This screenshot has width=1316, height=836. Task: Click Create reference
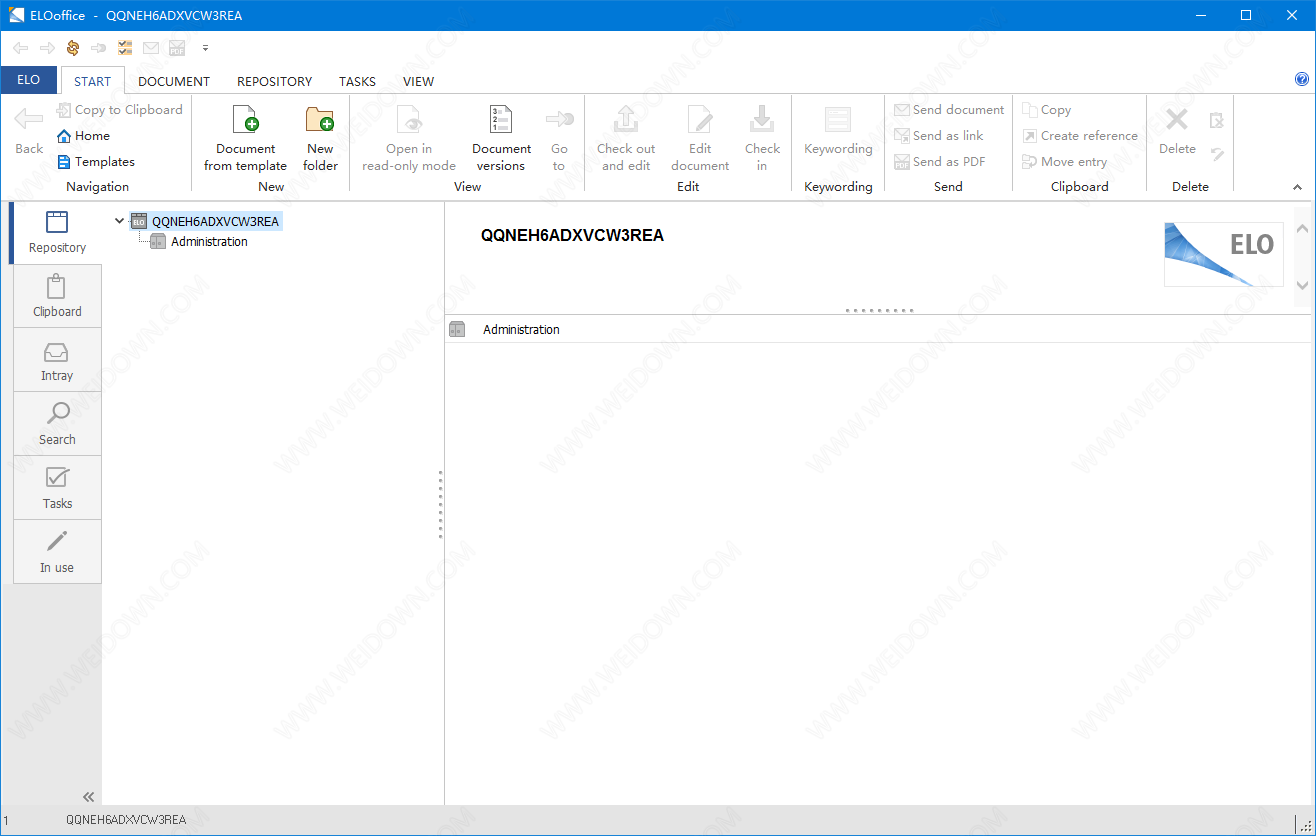pyautogui.click(x=1080, y=136)
